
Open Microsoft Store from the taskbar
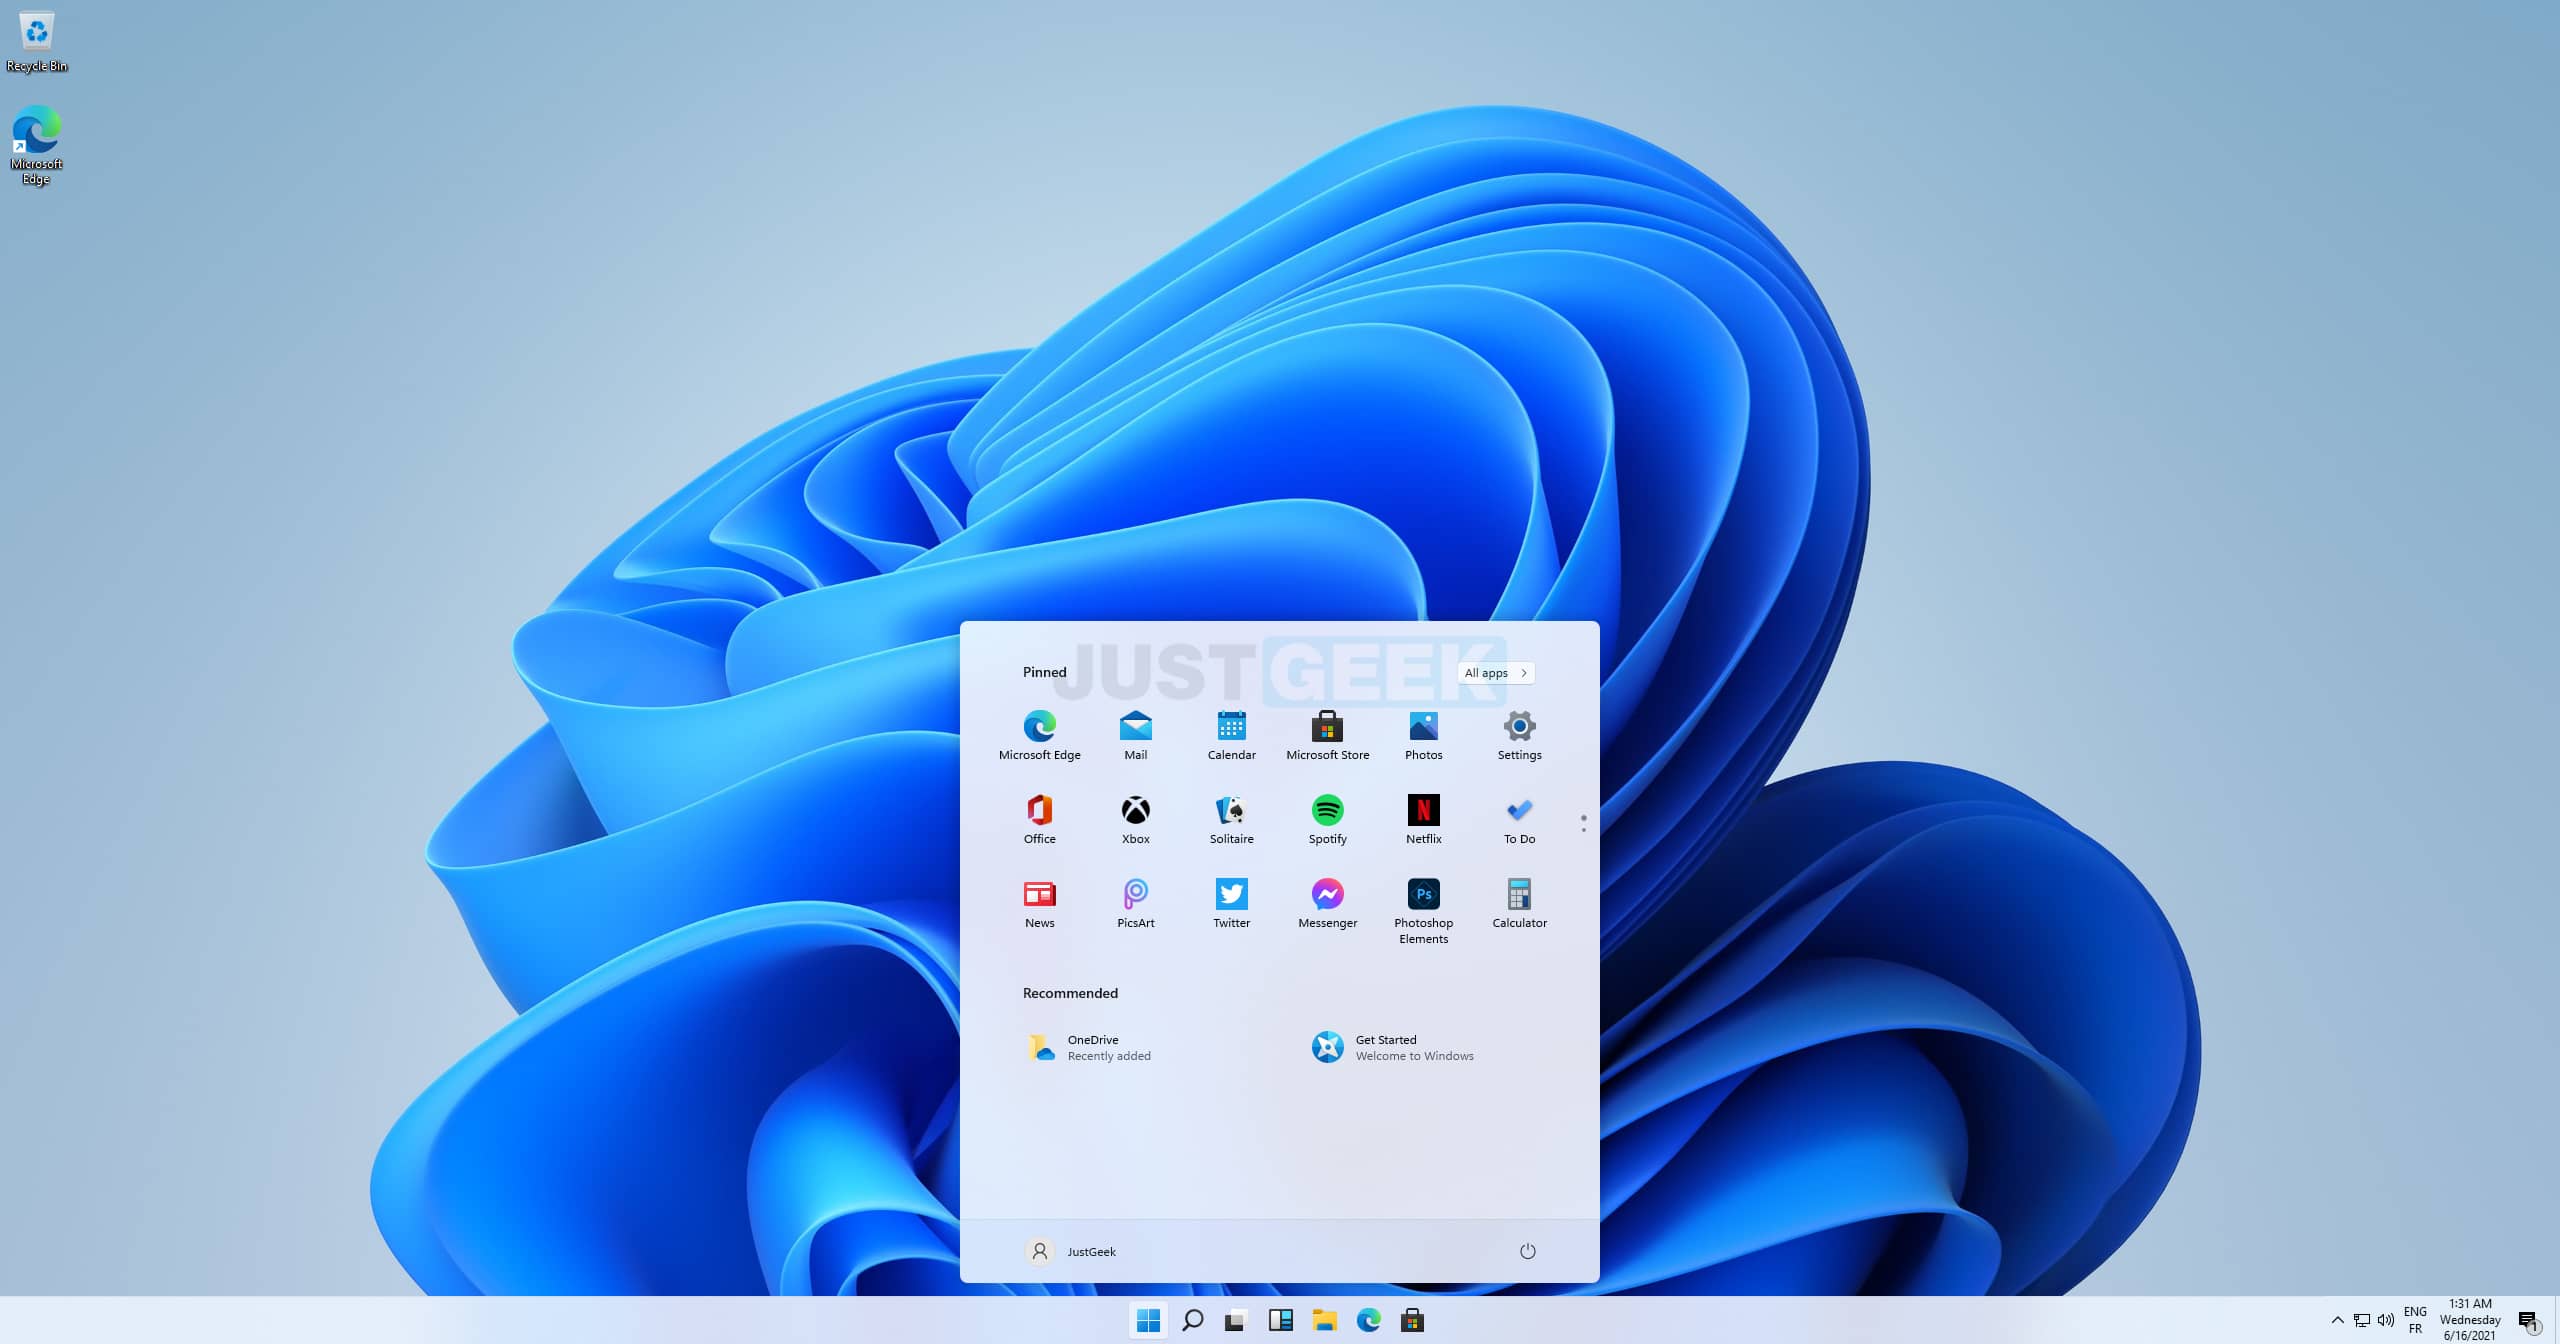1412,1320
